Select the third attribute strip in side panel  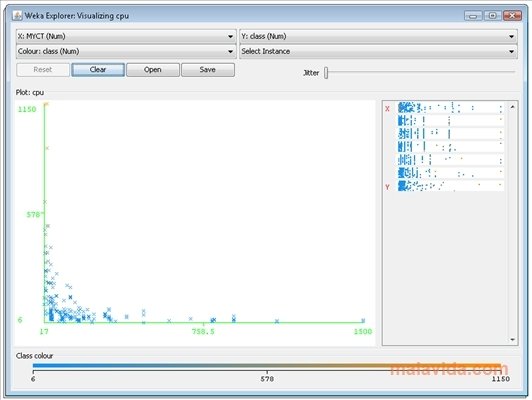[x=451, y=134]
